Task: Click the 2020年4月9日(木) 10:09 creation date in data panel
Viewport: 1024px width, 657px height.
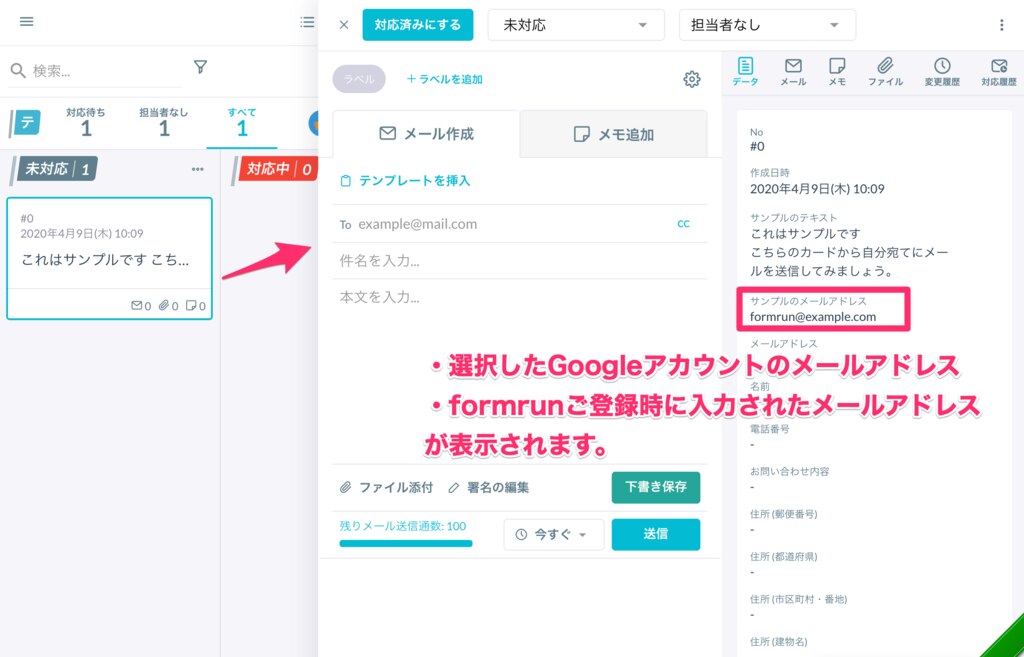Action: coord(817,189)
